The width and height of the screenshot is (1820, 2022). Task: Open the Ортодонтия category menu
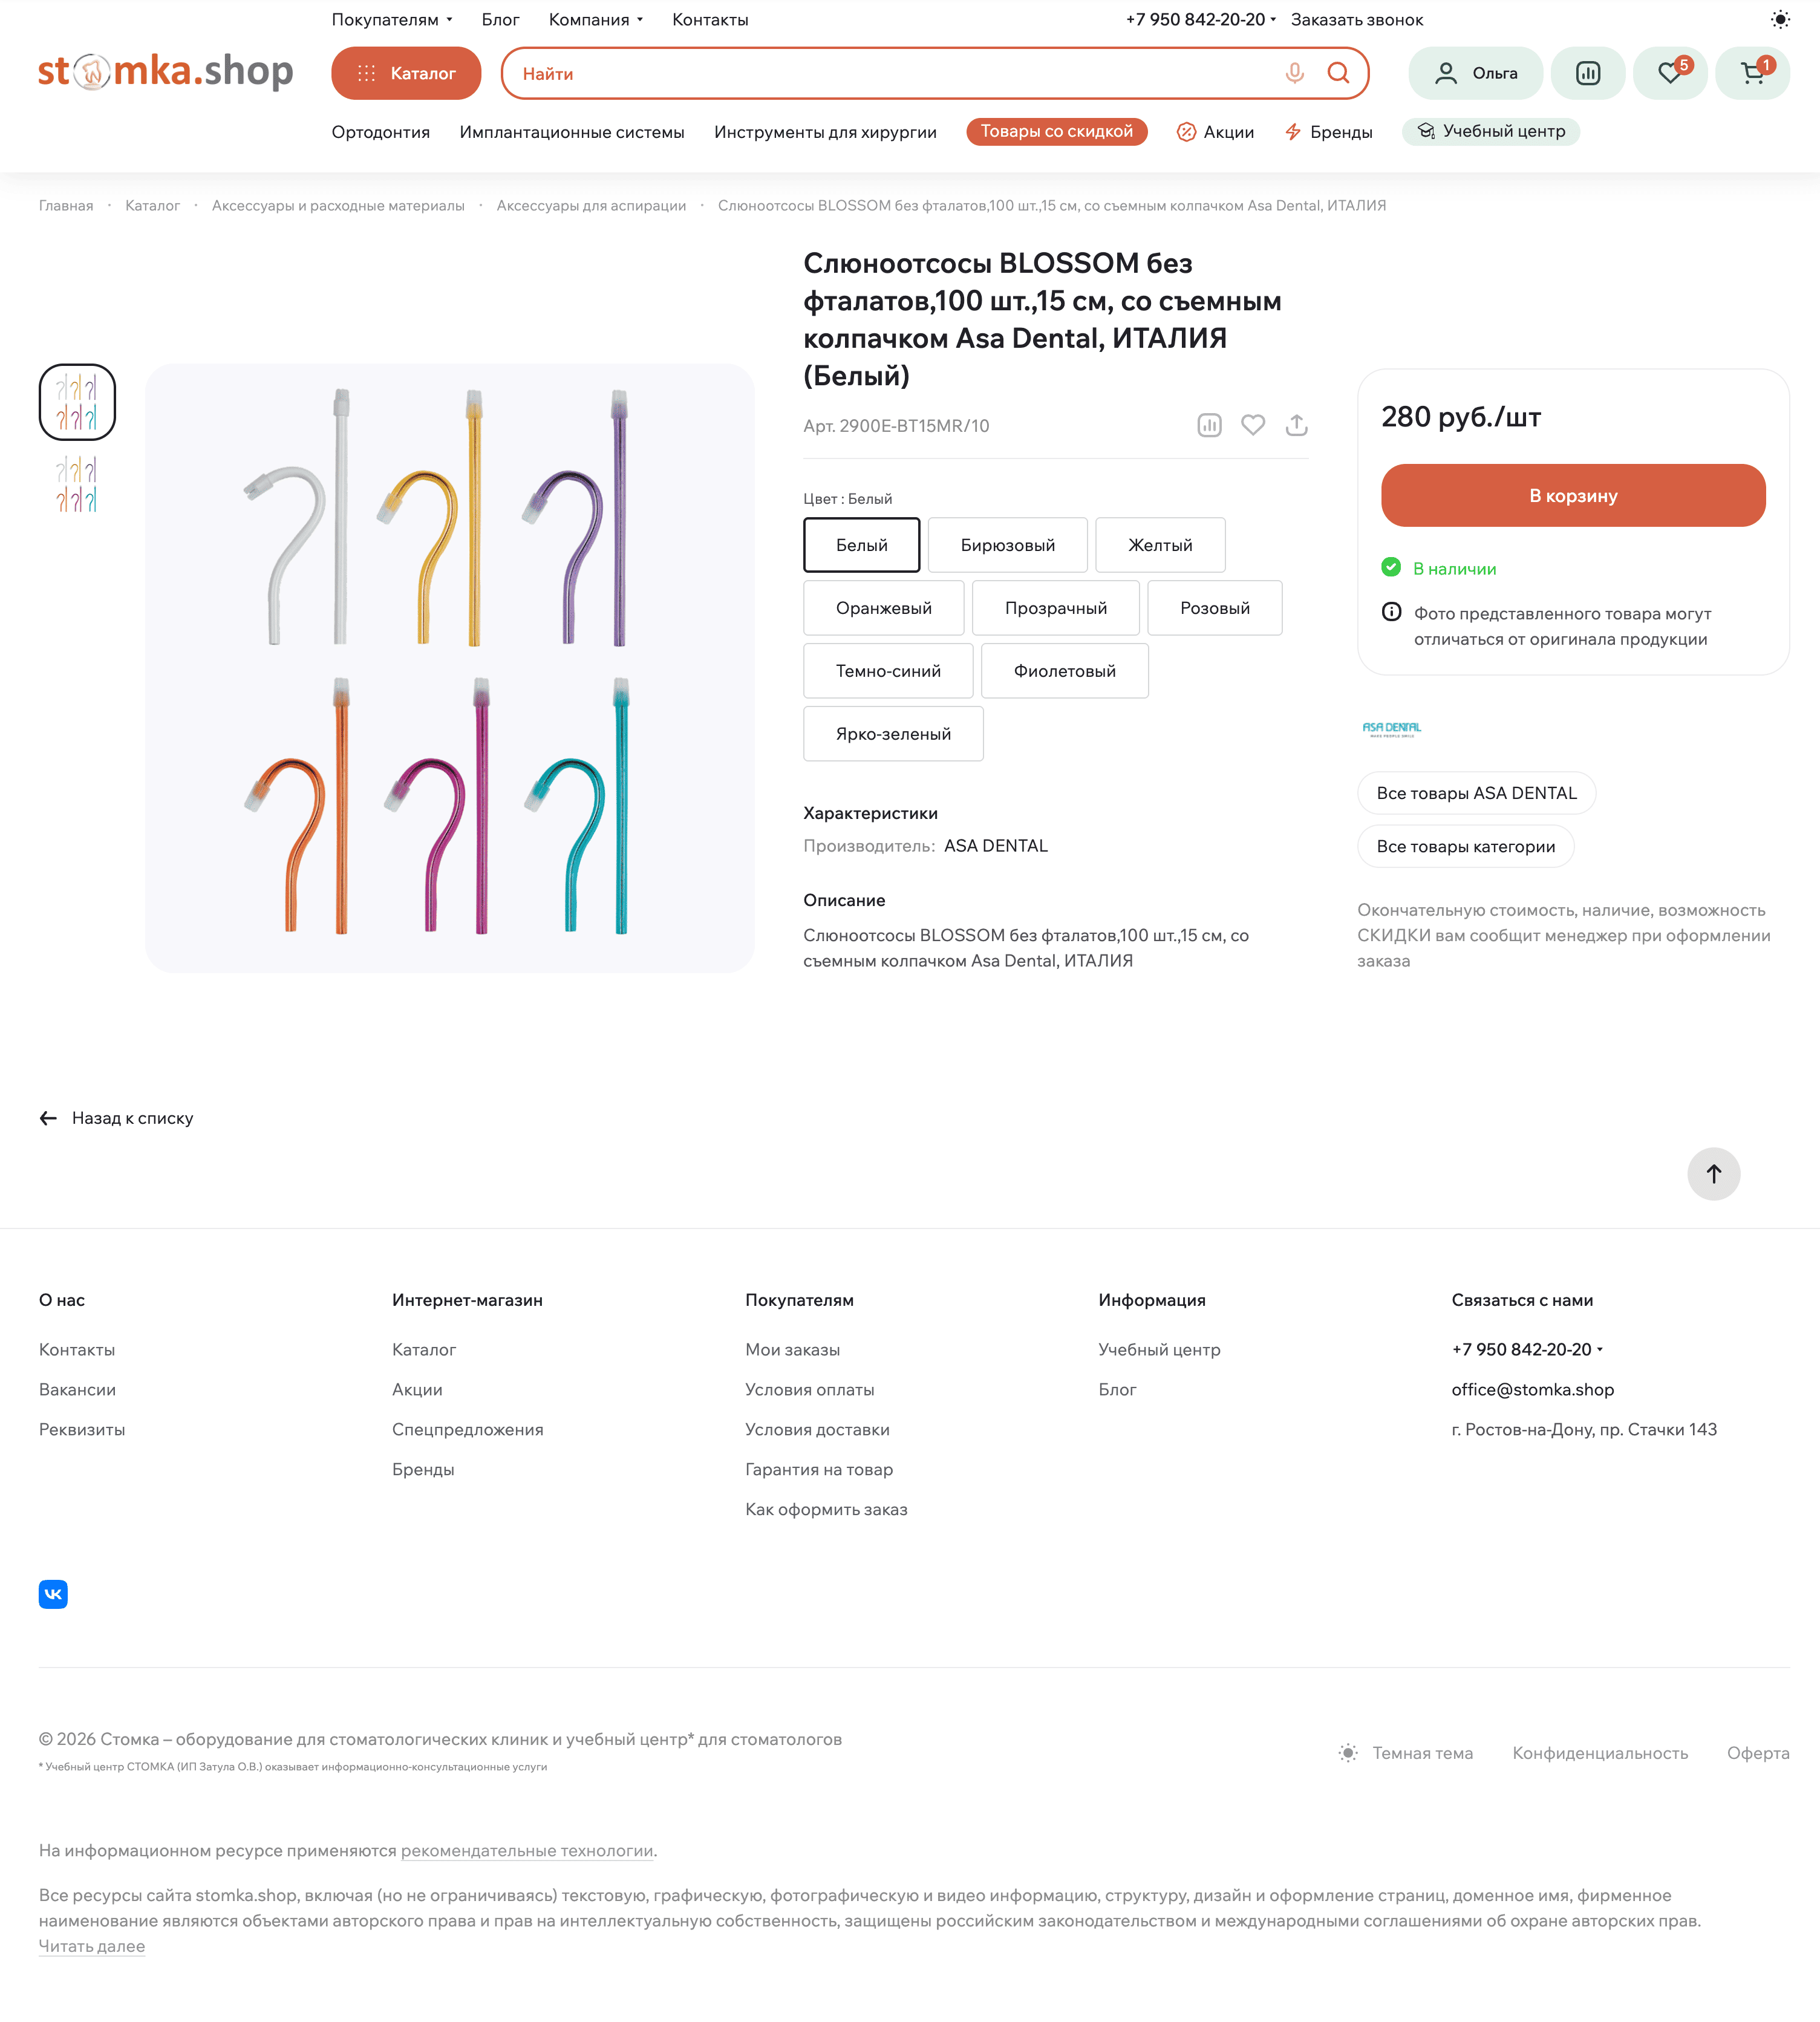[380, 132]
